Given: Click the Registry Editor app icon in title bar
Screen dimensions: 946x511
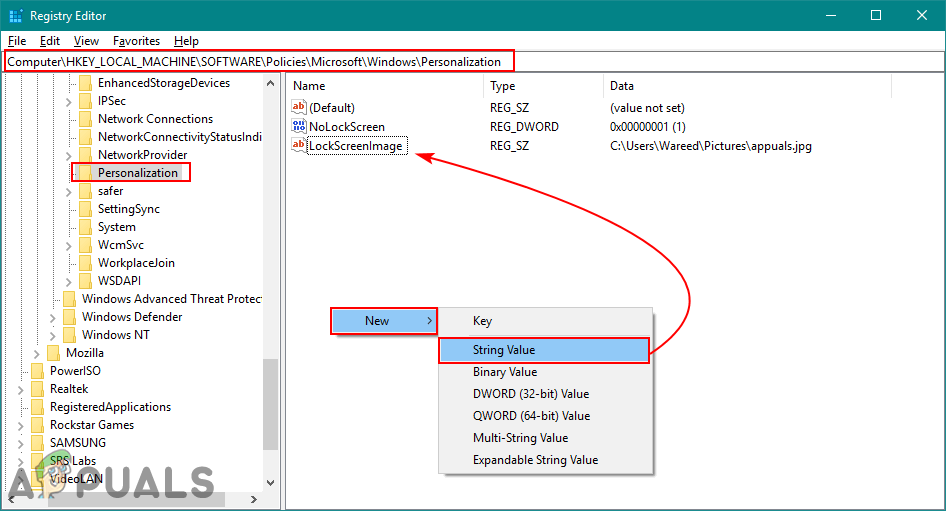Looking at the screenshot, I should (16, 16).
